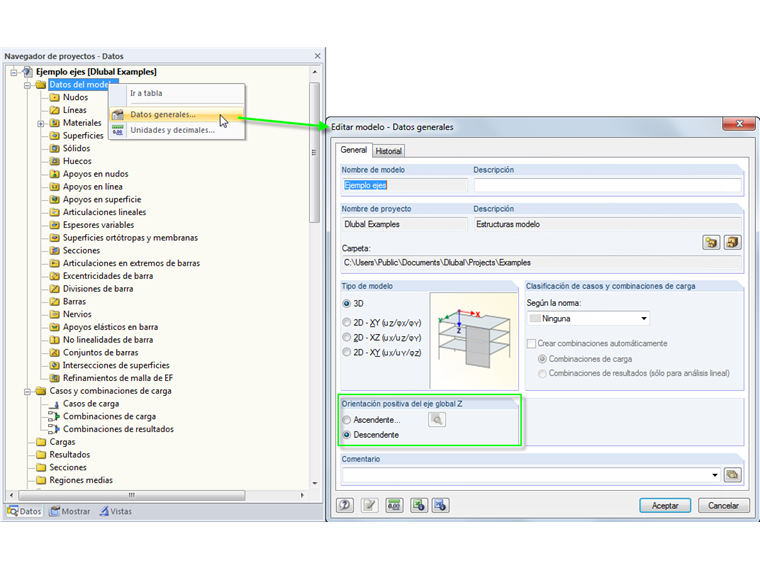
Task: Select Refinamientos de malla de EF item
Action: click(x=118, y=378)
